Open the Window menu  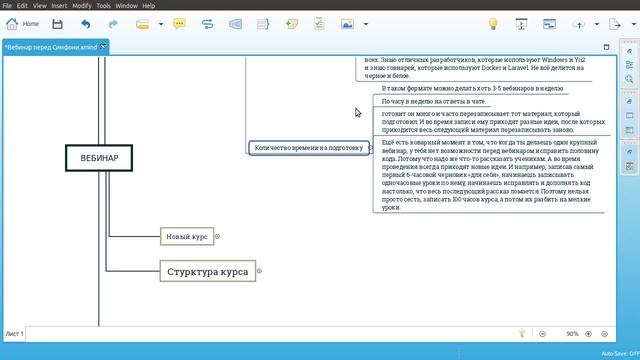coord(127,5)
